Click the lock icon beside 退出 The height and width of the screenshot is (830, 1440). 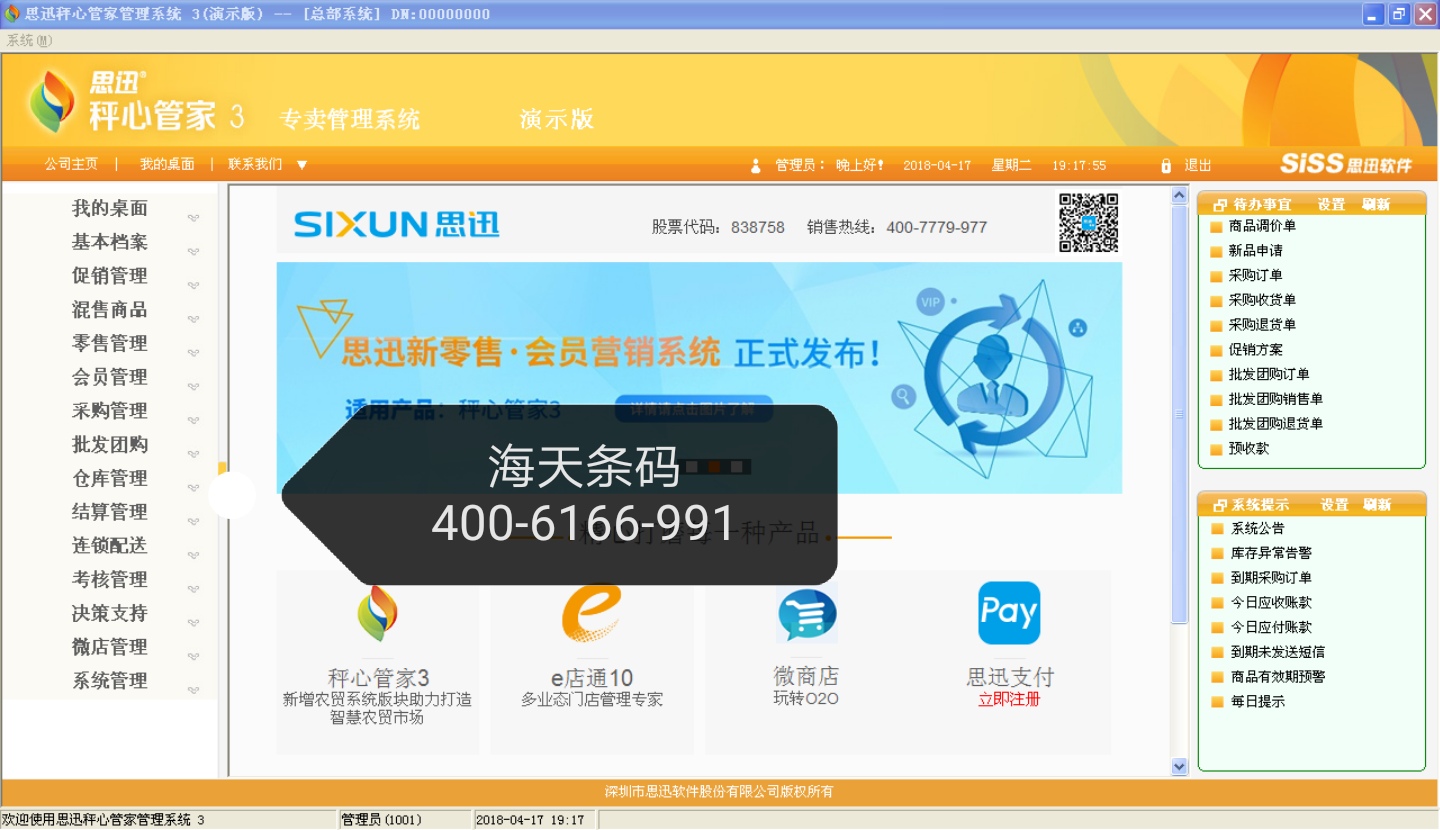click(x=1165, y=165)
